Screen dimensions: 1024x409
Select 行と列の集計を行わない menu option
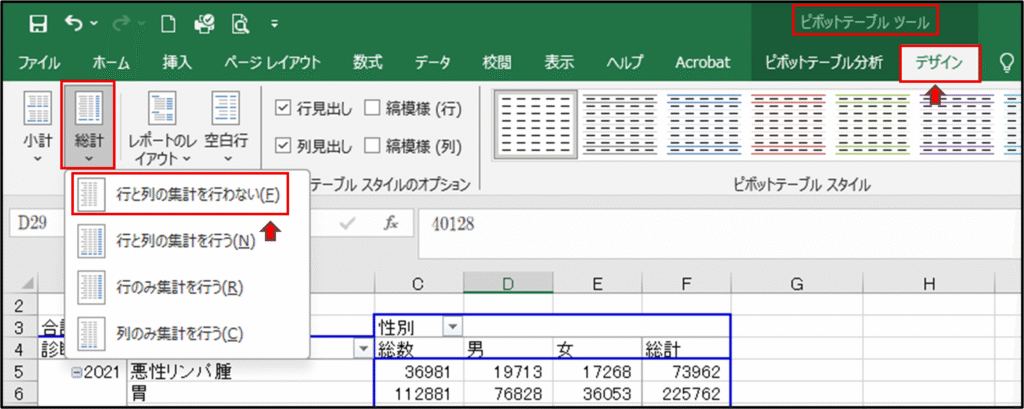[x=181, y=194]
